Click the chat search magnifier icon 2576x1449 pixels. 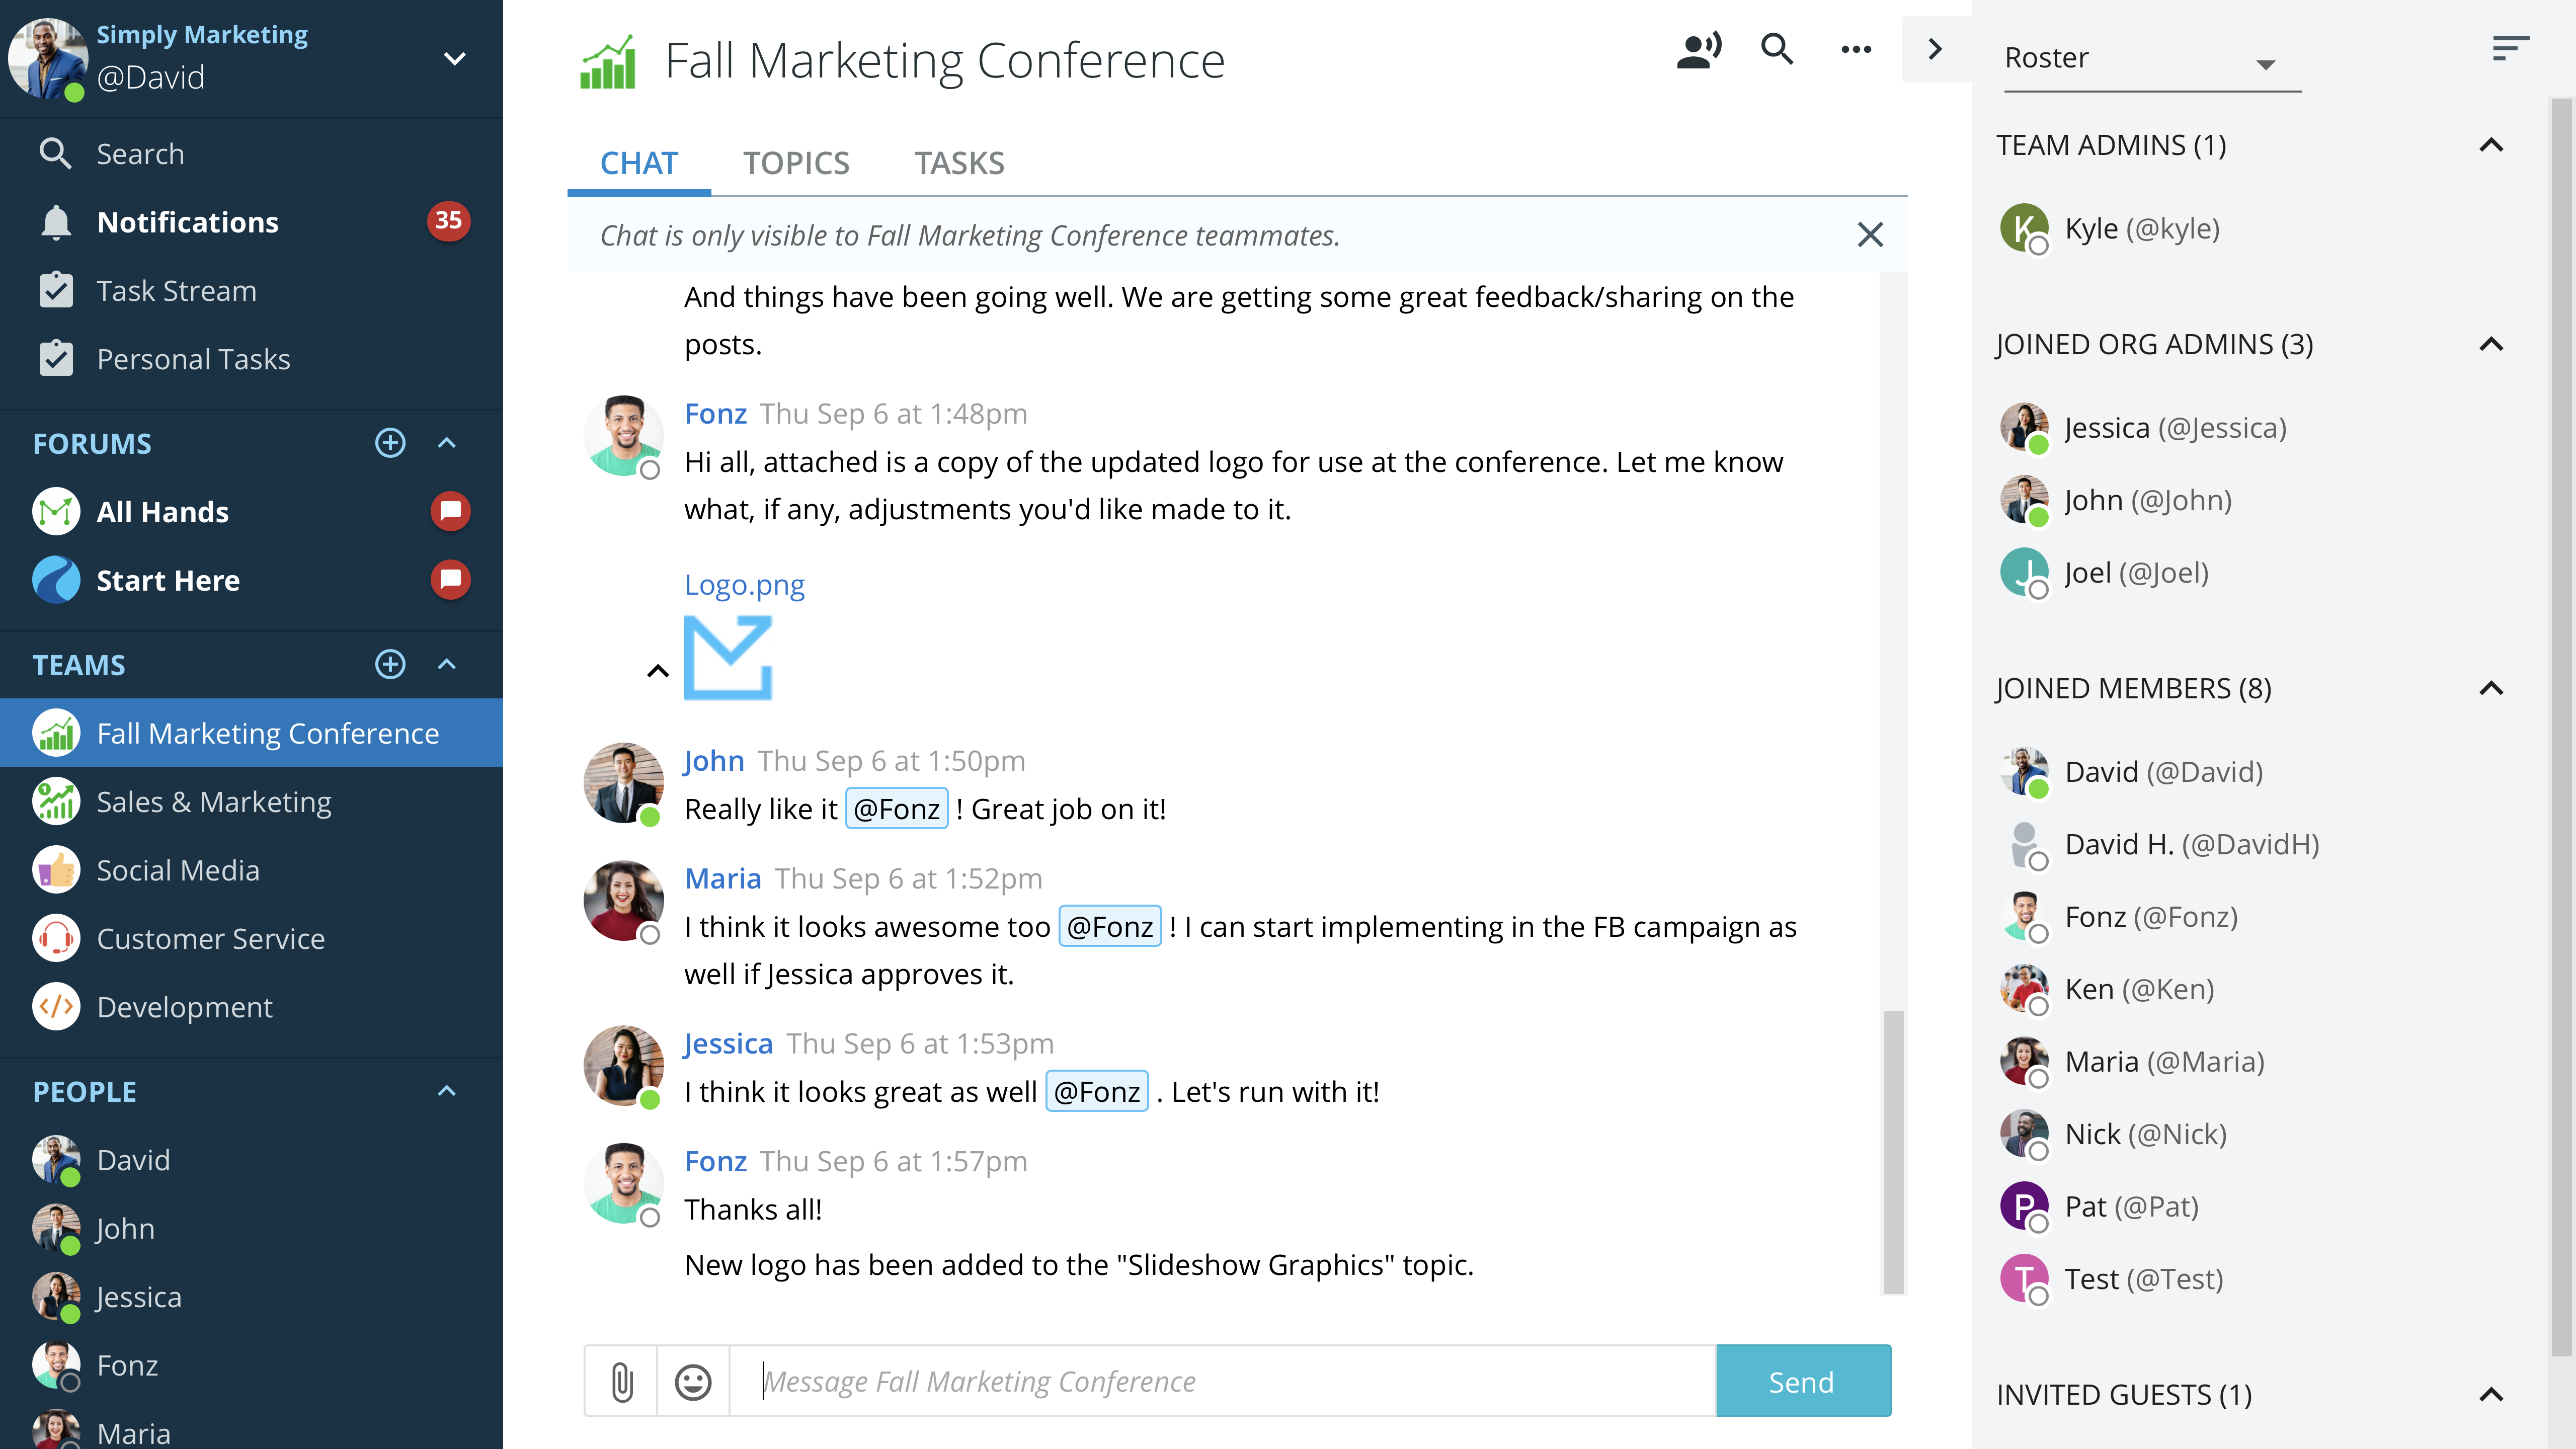click(x=1776, y=49)
